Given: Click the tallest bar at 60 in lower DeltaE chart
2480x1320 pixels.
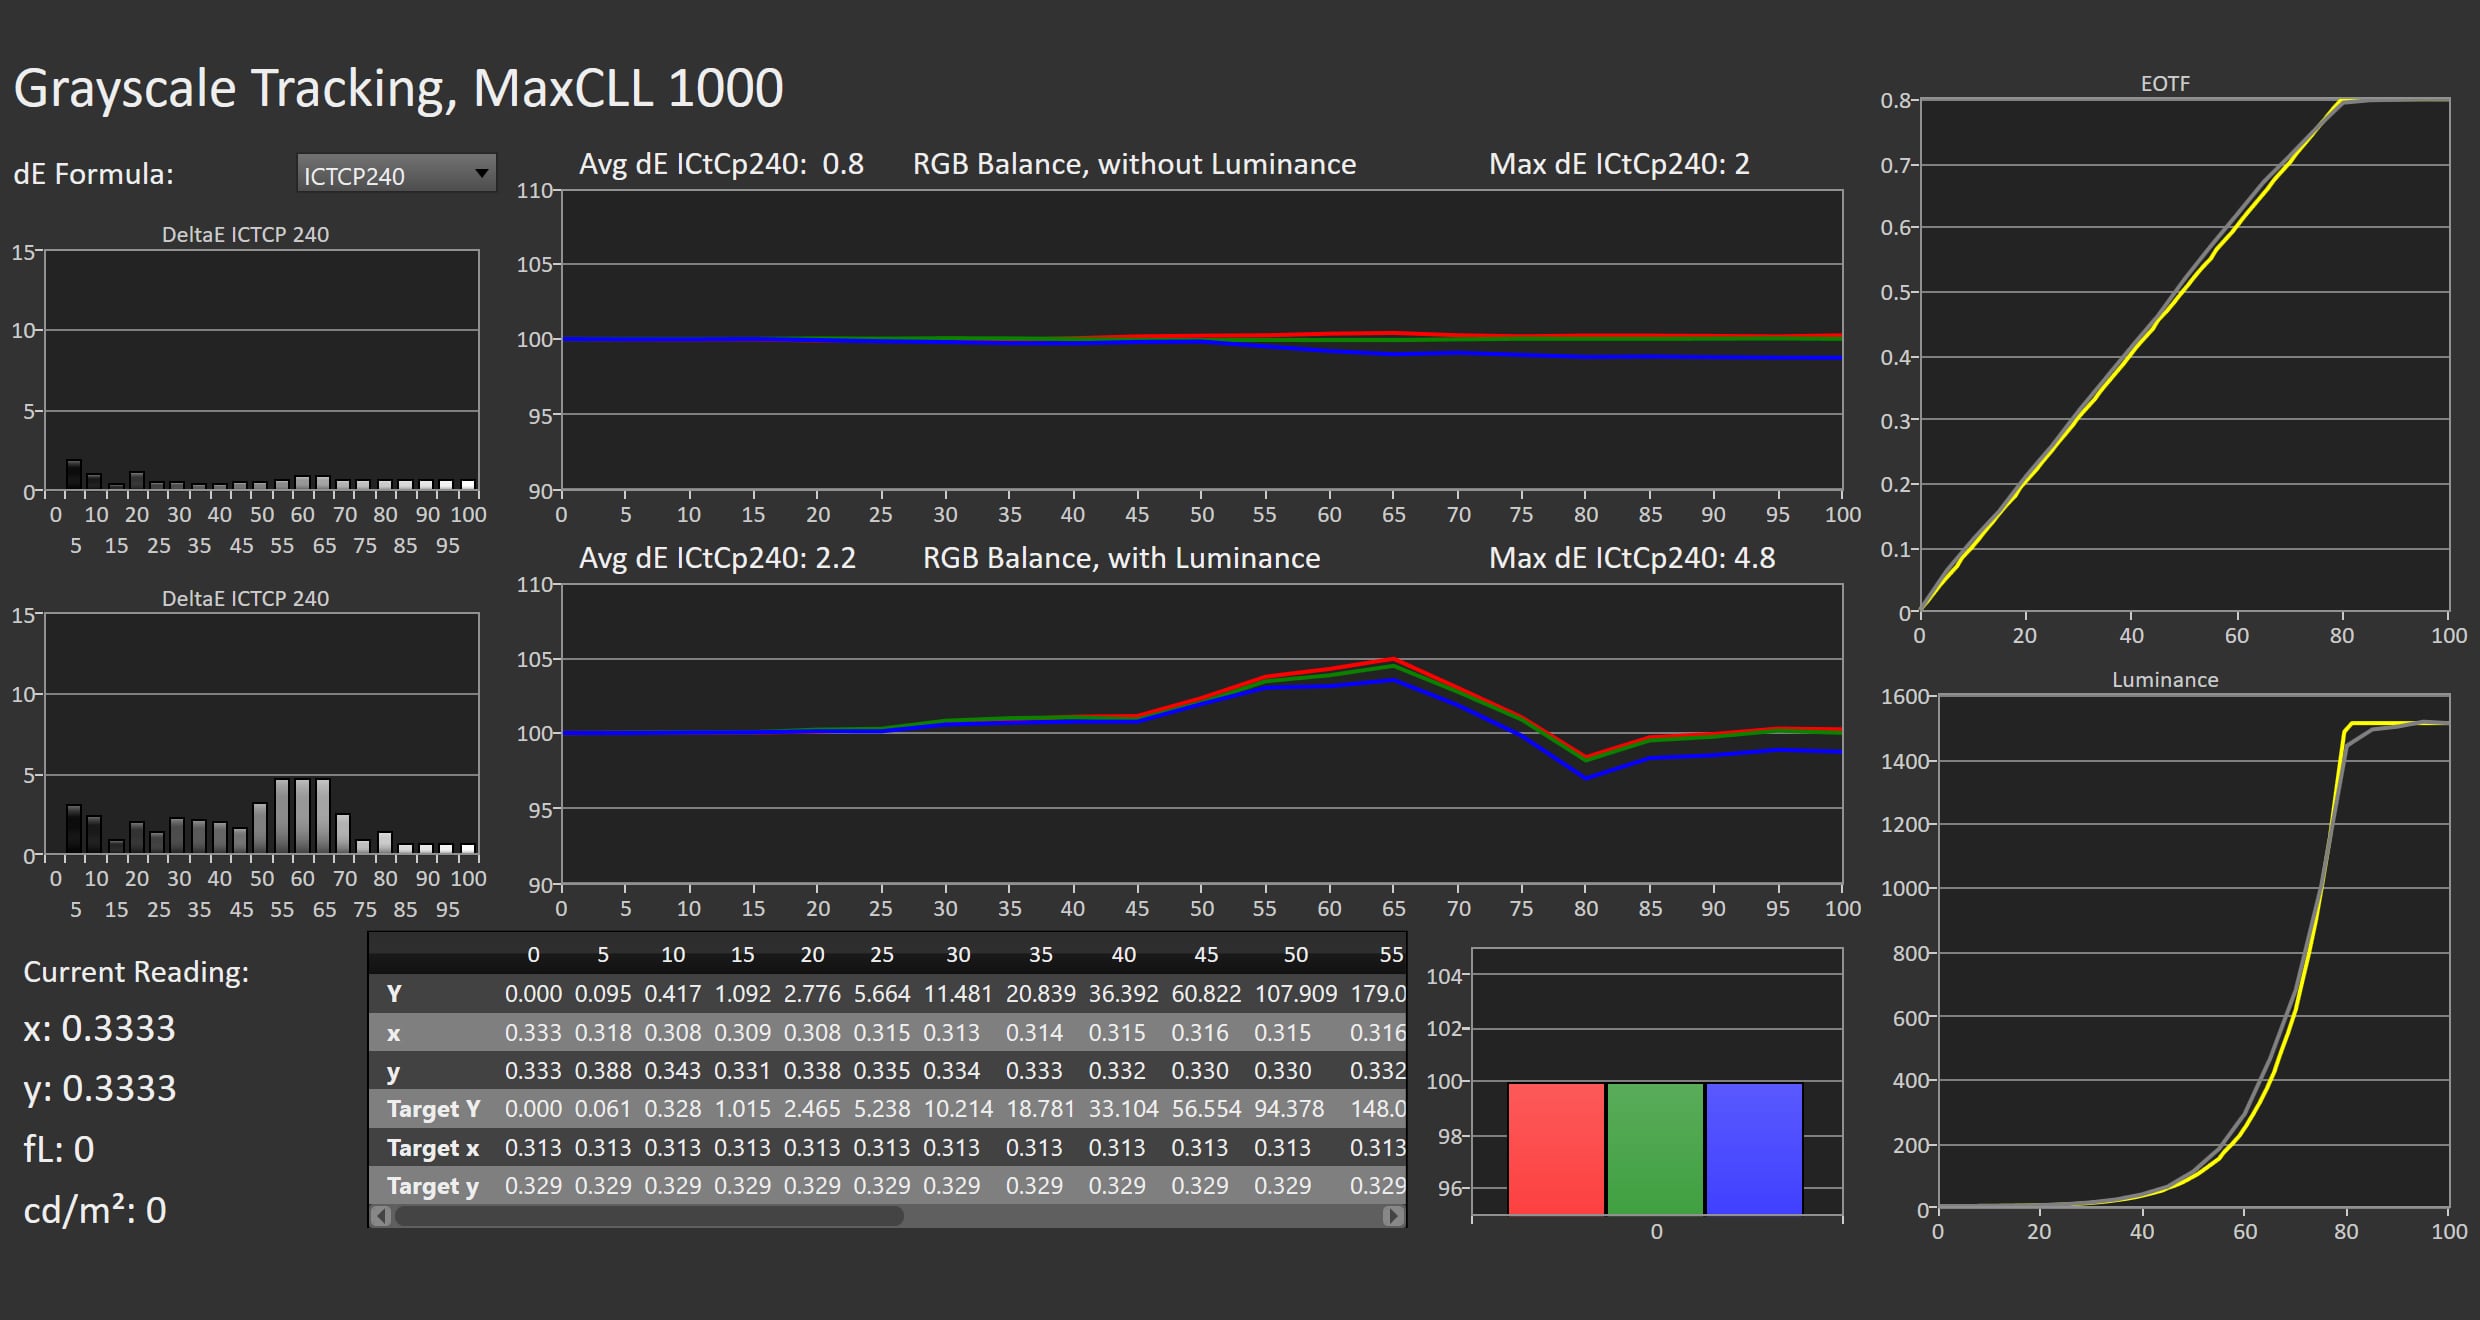Looking at the screenshot, I should pos(302,816).
